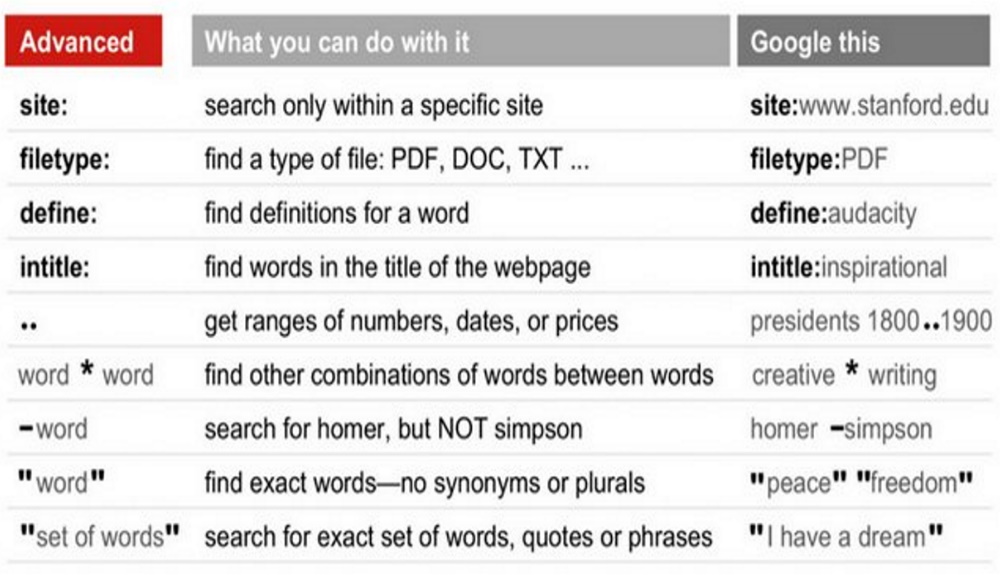Image resolution: width=1000 pixels, height=587 pixels.
Task: Select the define: operator
Action: (58, 213)
